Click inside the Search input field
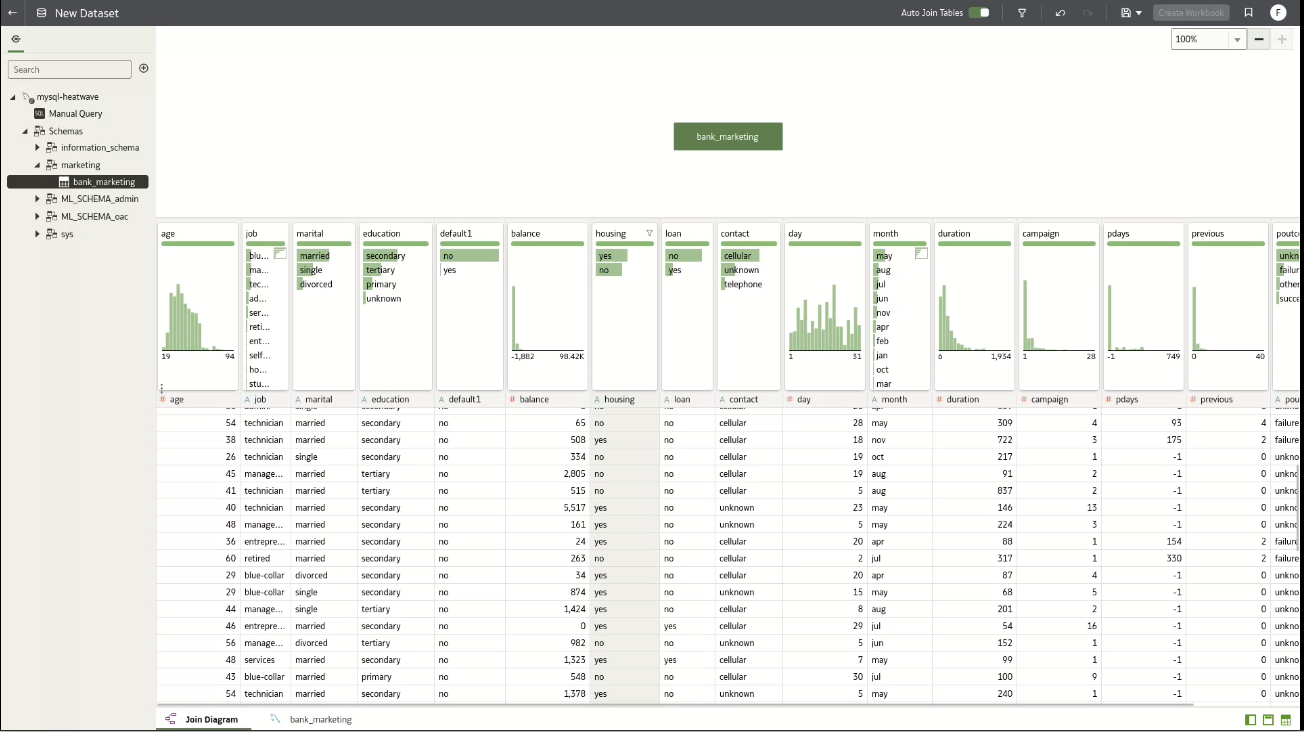This screenshot has width=1304, height=732. pyautogui.click(x=68, y=68)
